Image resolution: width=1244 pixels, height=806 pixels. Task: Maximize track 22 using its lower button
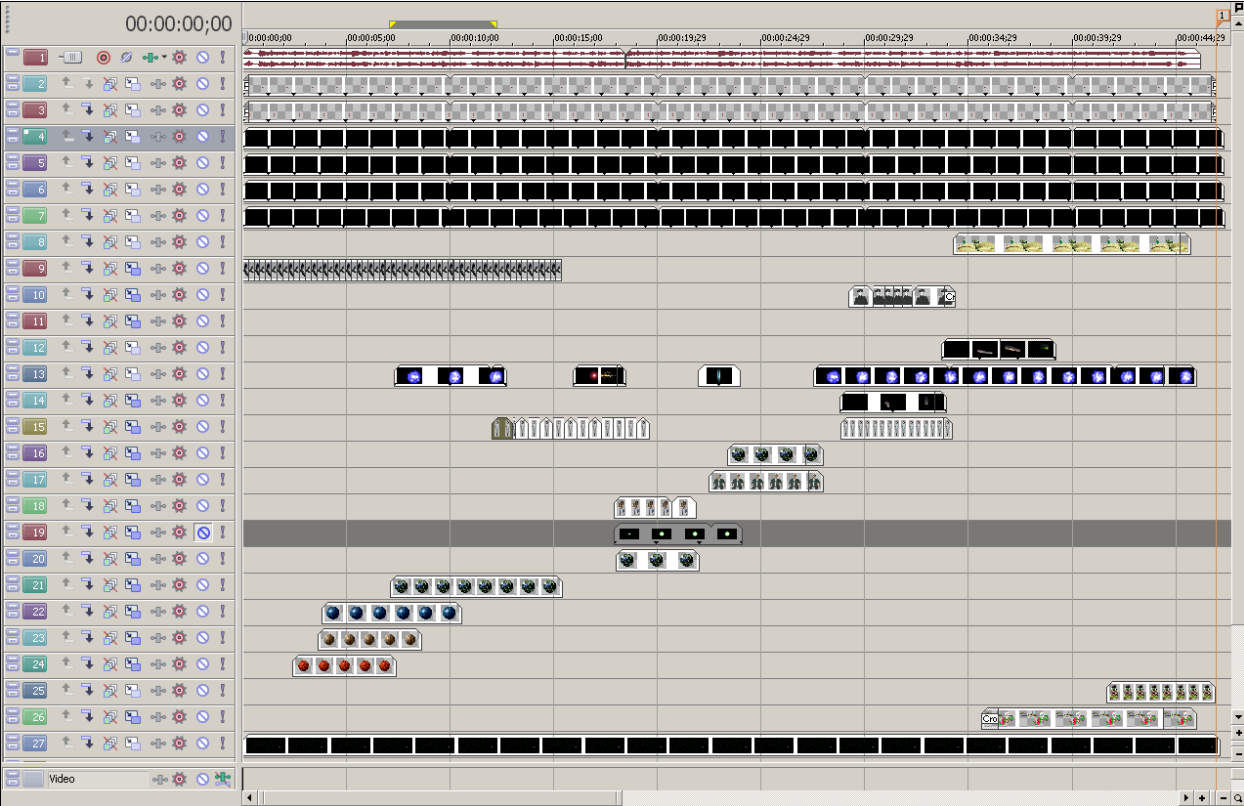(13, 615)
